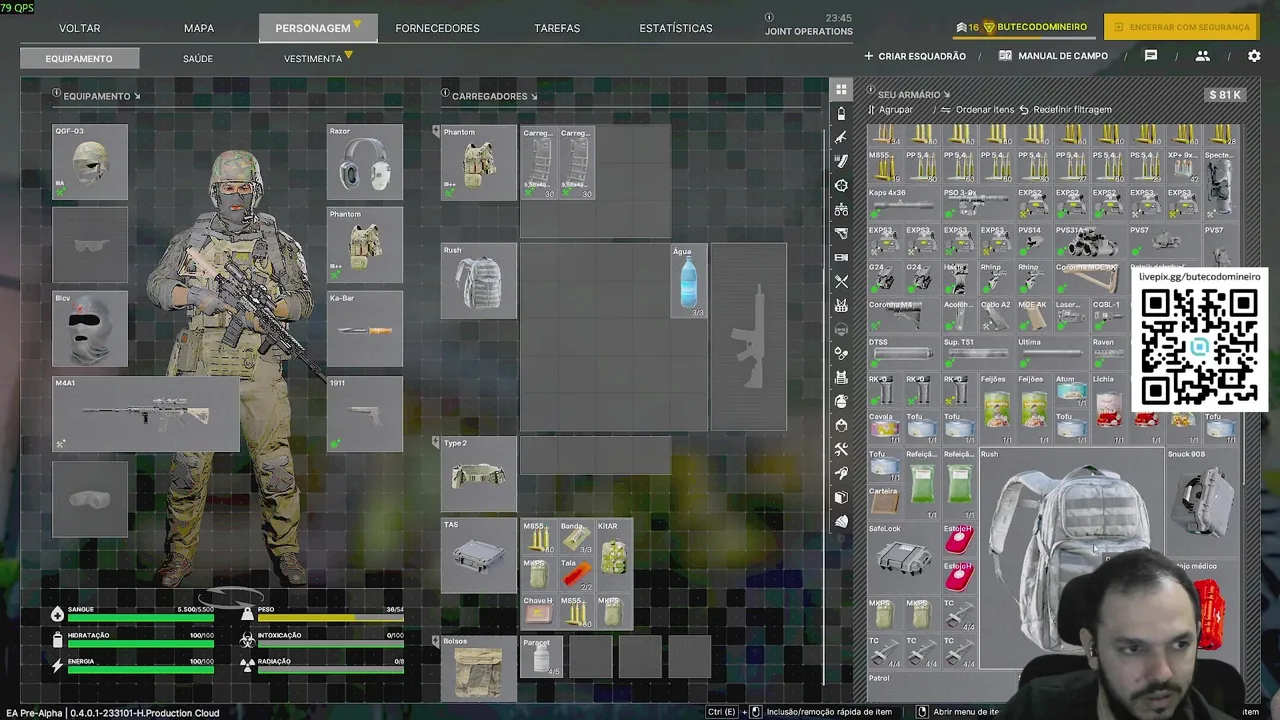The width and height of the screenshot is (1280, 720).
Task: Click info icon beside Carregadores header
Action: pos(445,94)
